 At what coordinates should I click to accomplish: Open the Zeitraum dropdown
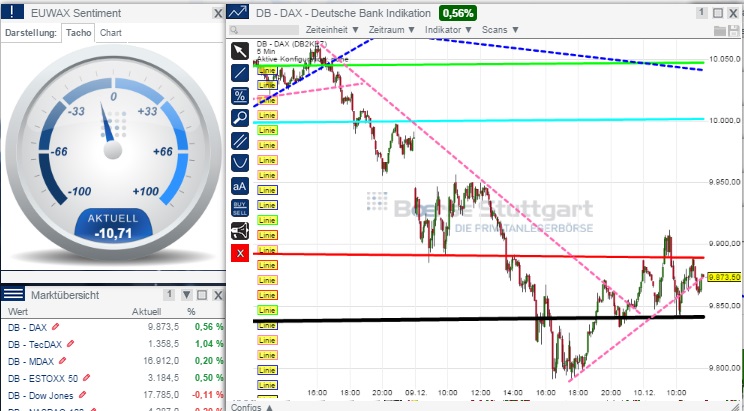392,29
